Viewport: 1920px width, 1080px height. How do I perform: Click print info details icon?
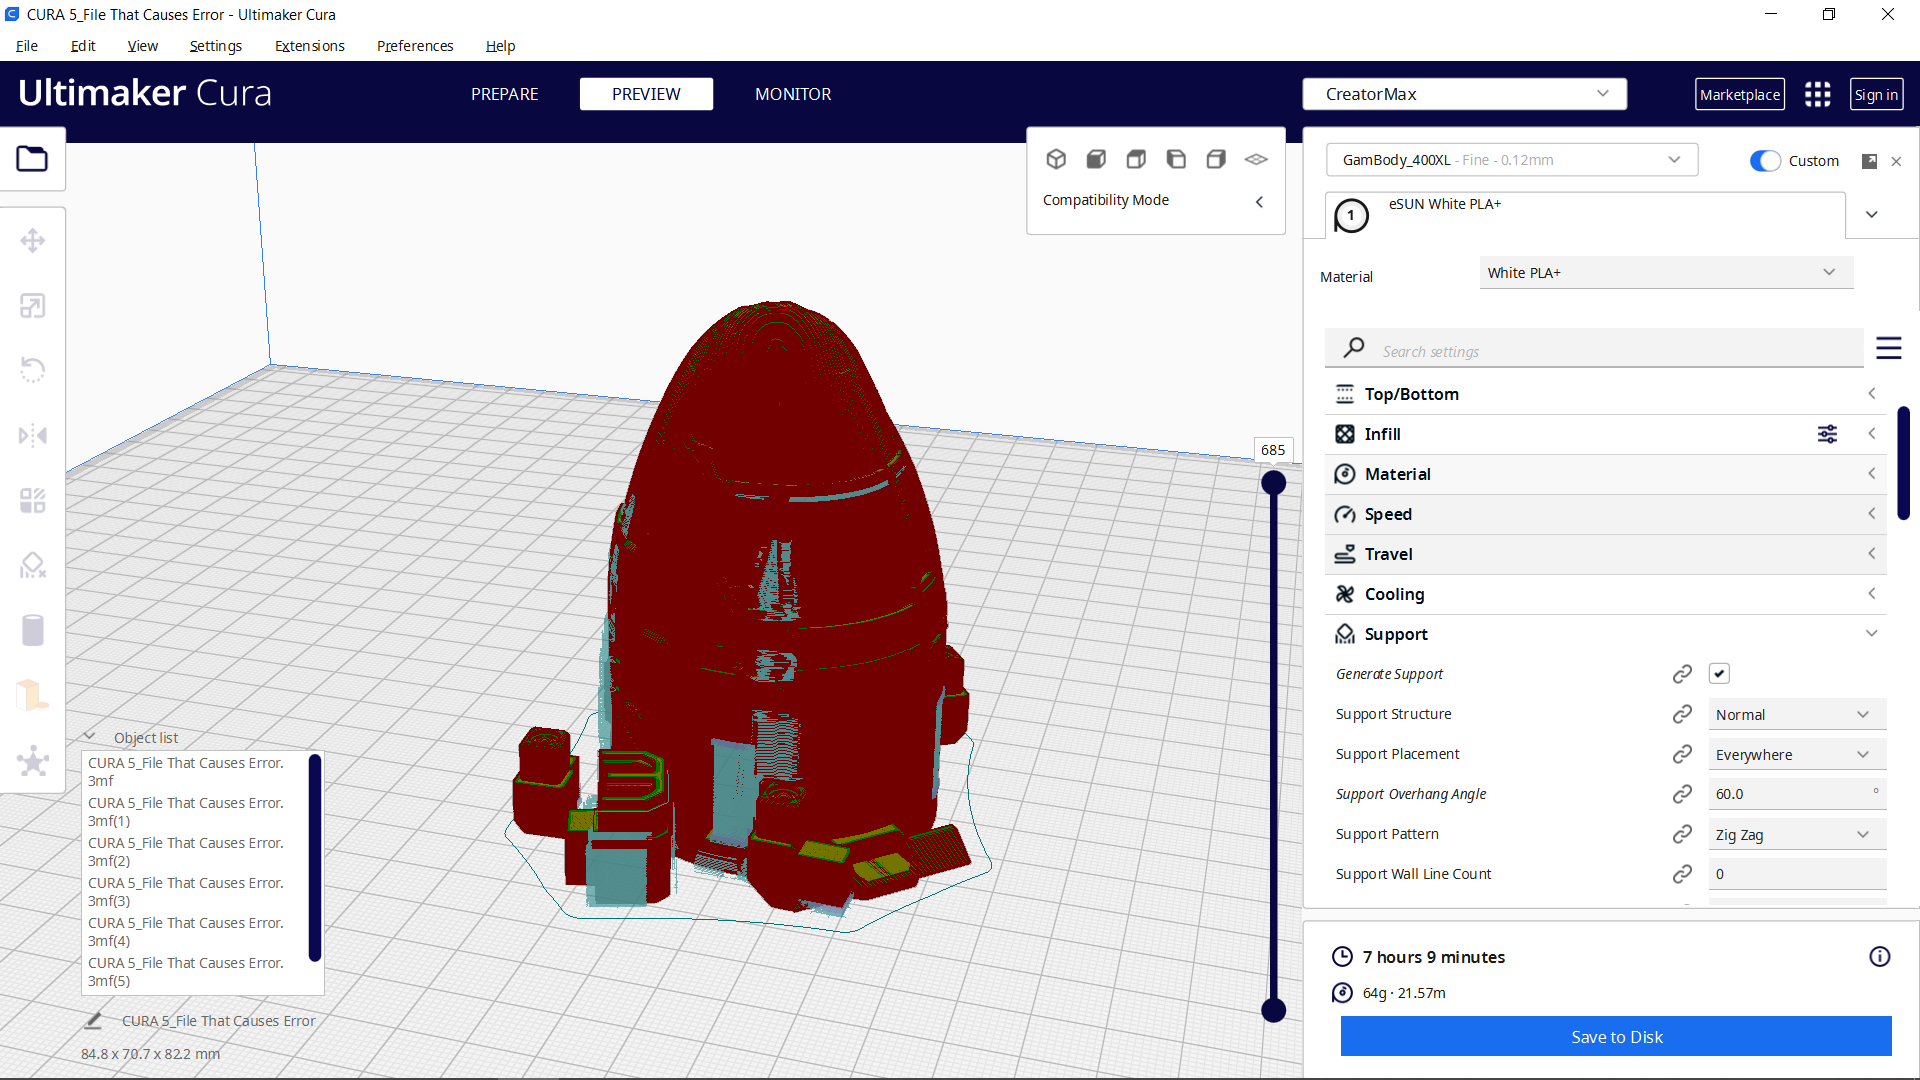click(1879, 957)
